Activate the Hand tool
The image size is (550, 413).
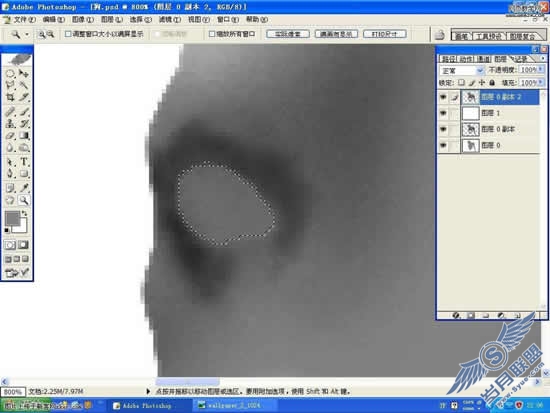pos(10,200)
